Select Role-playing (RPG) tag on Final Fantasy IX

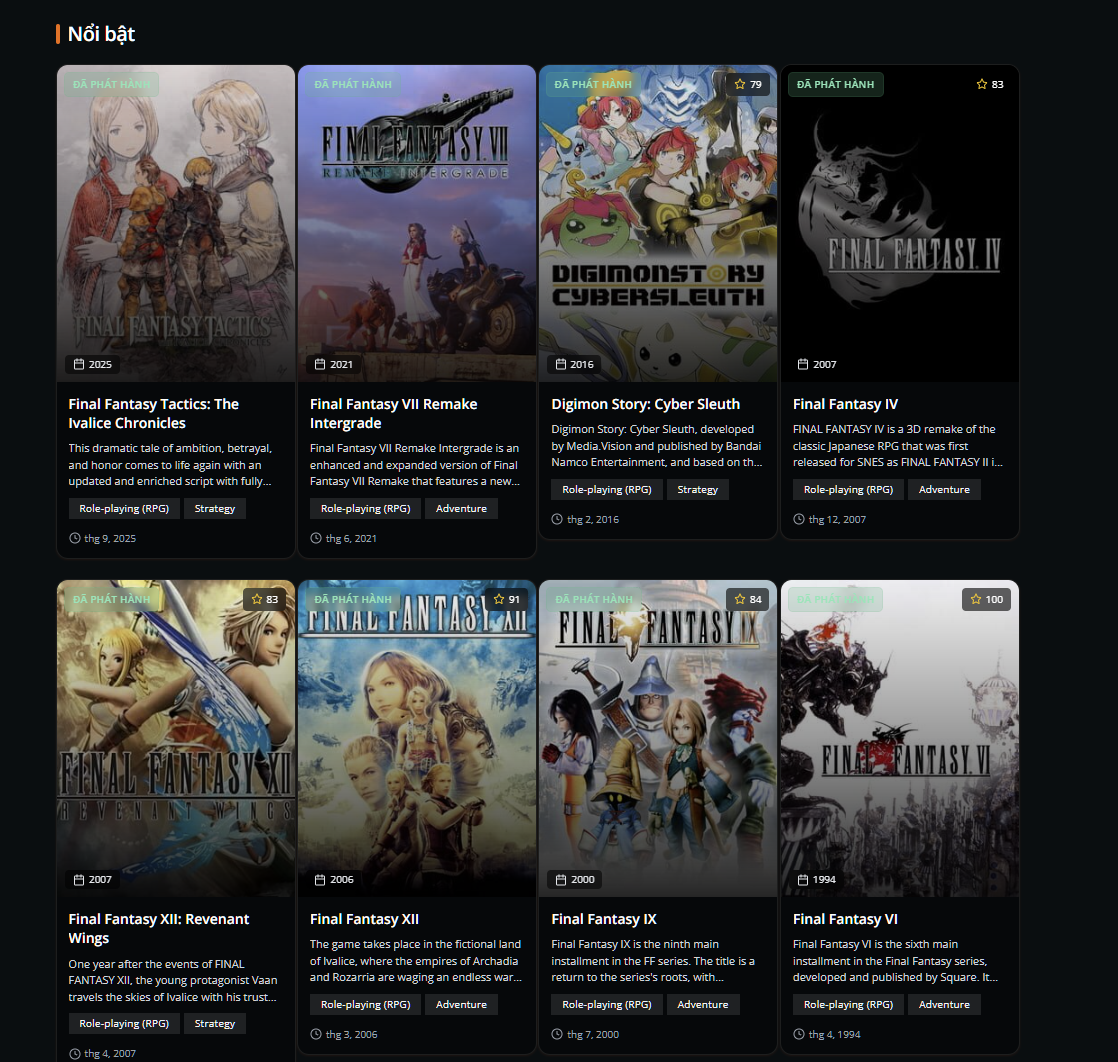pos(606,1005)
